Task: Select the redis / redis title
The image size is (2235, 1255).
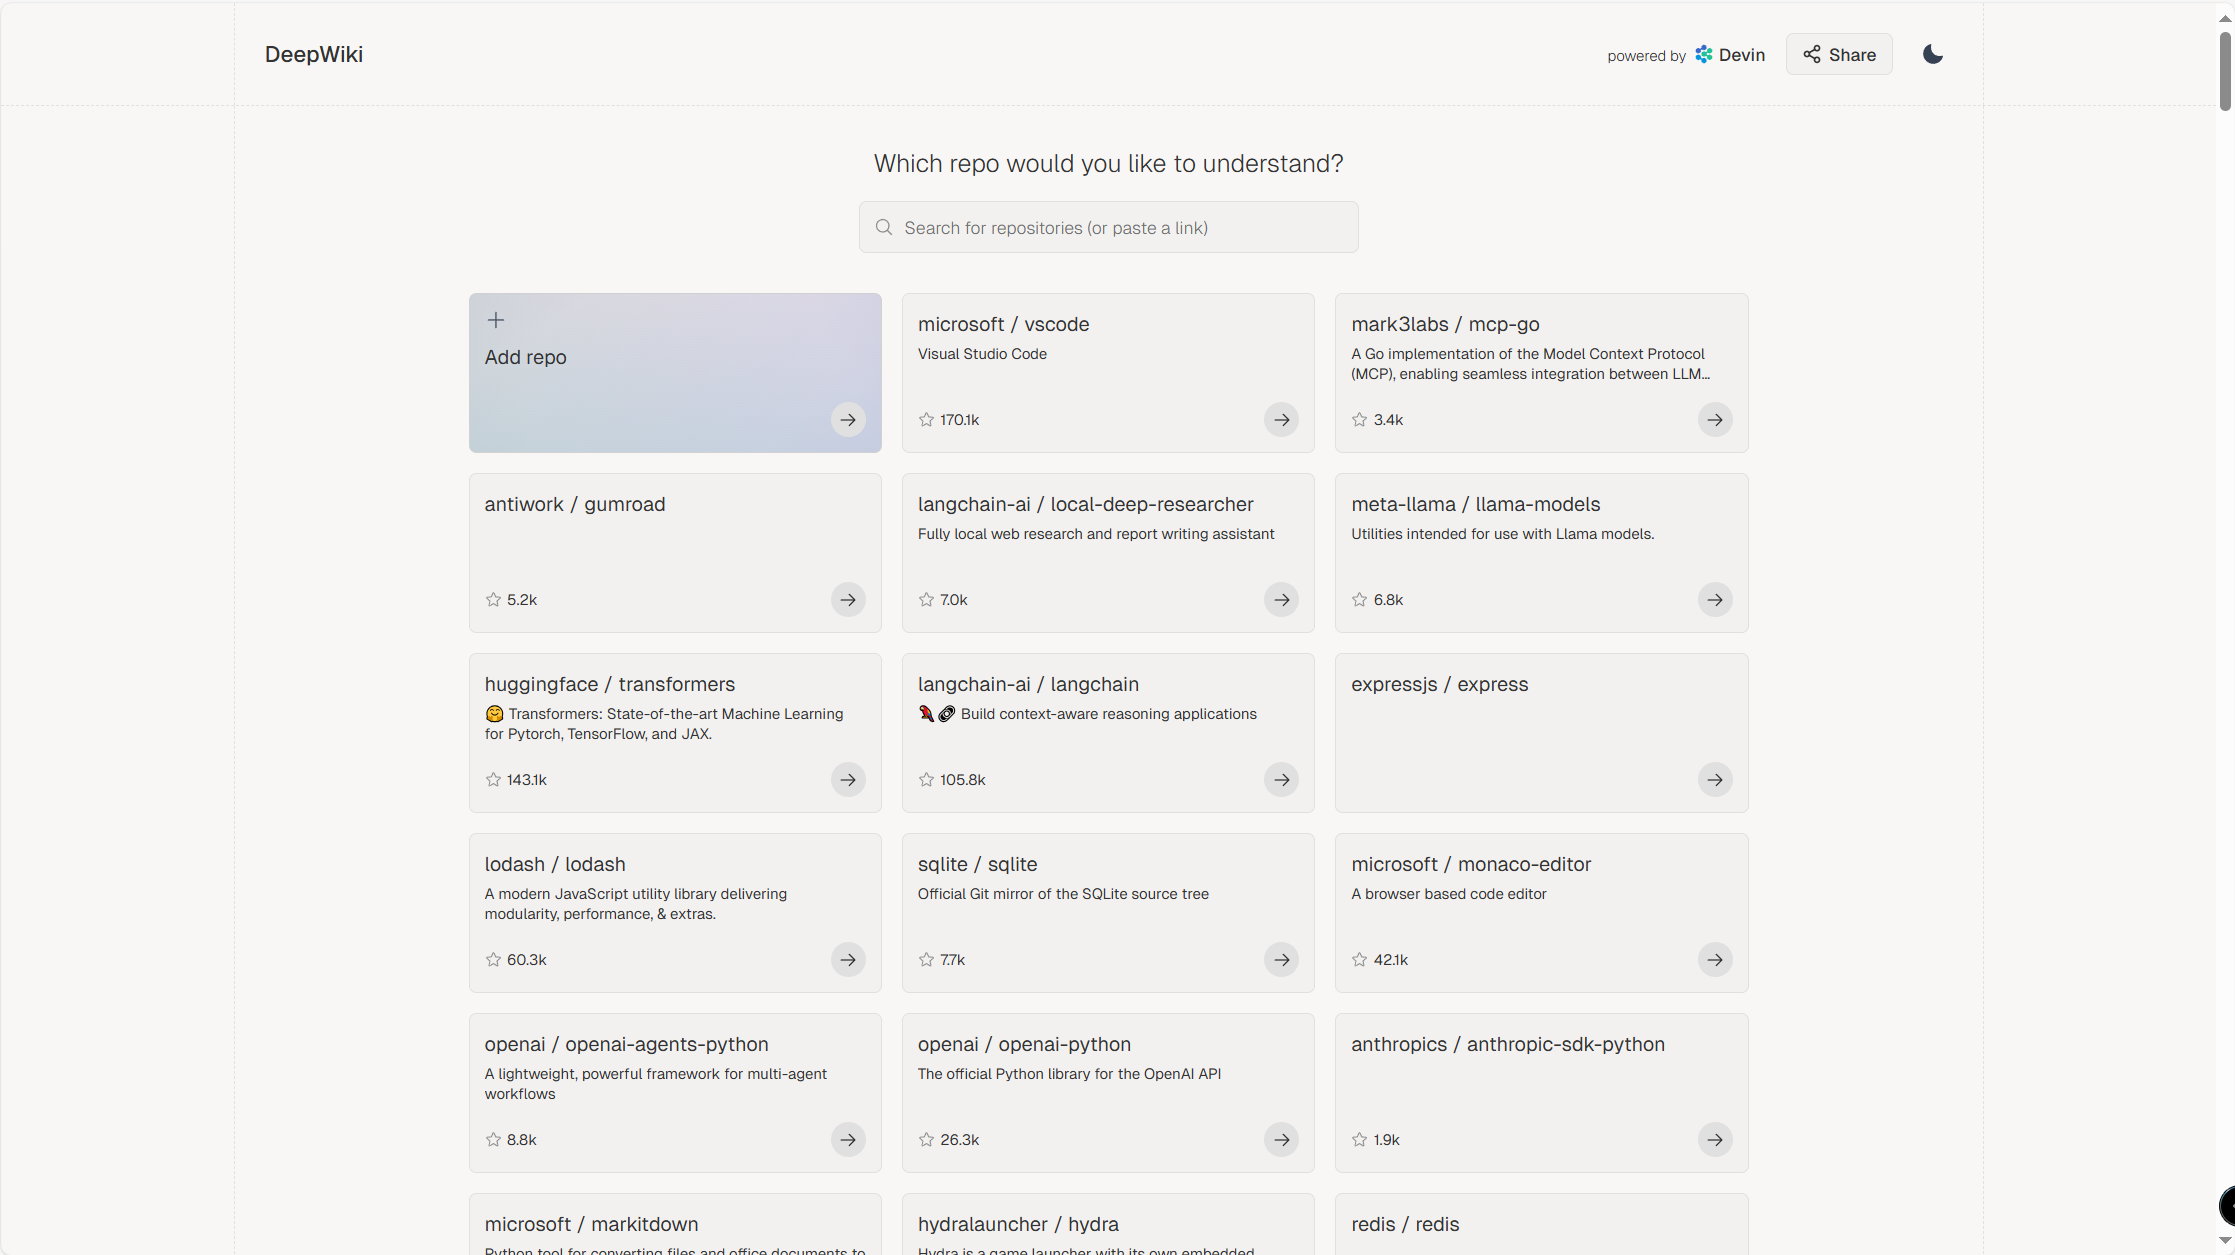Action: pos(1405,1224)
